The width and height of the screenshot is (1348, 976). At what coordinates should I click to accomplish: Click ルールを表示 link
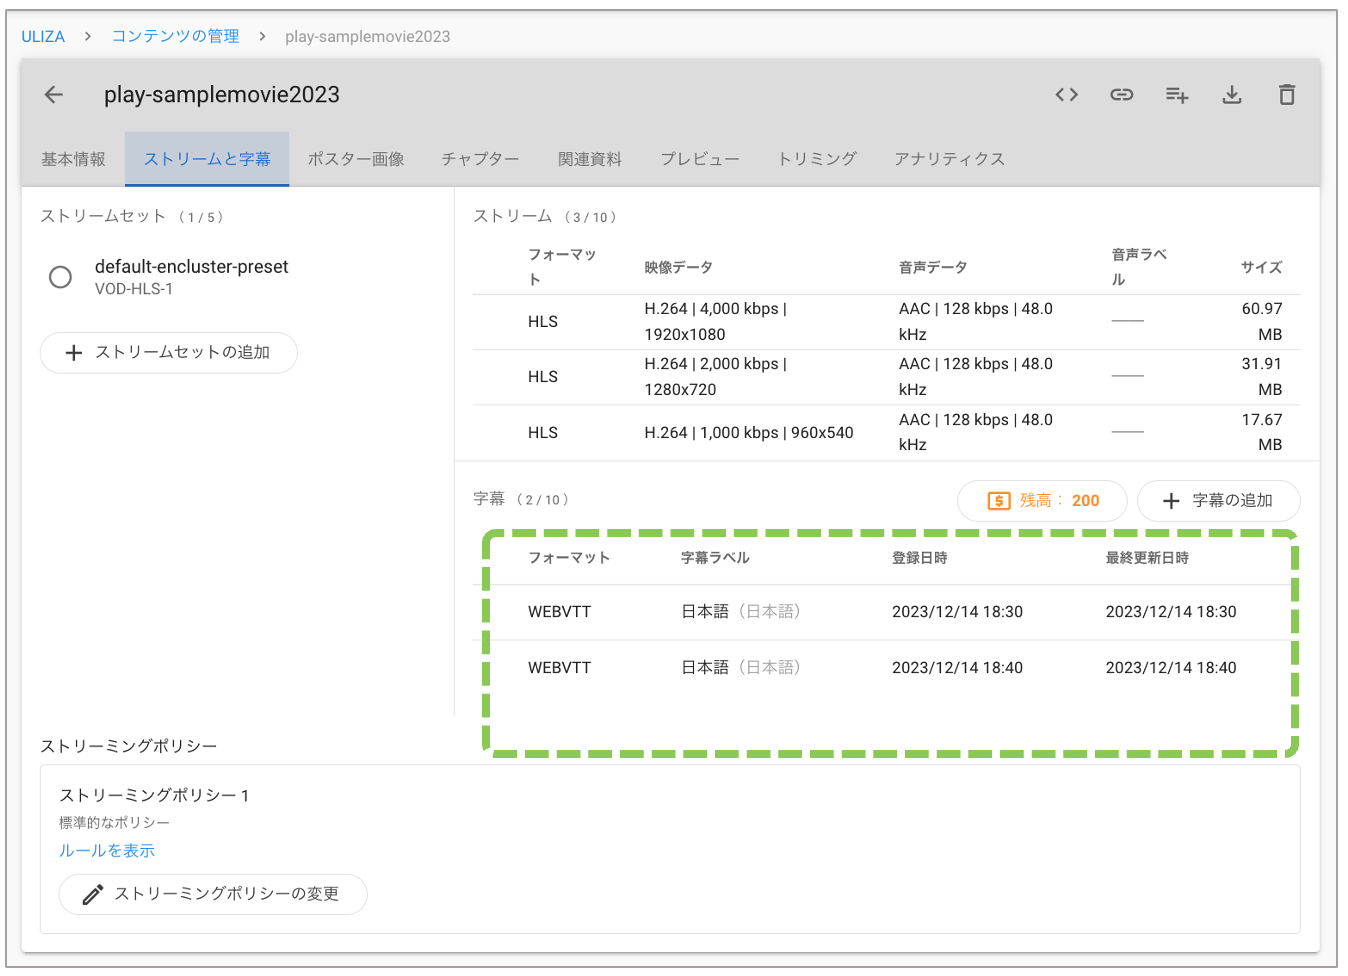point(107,851)
